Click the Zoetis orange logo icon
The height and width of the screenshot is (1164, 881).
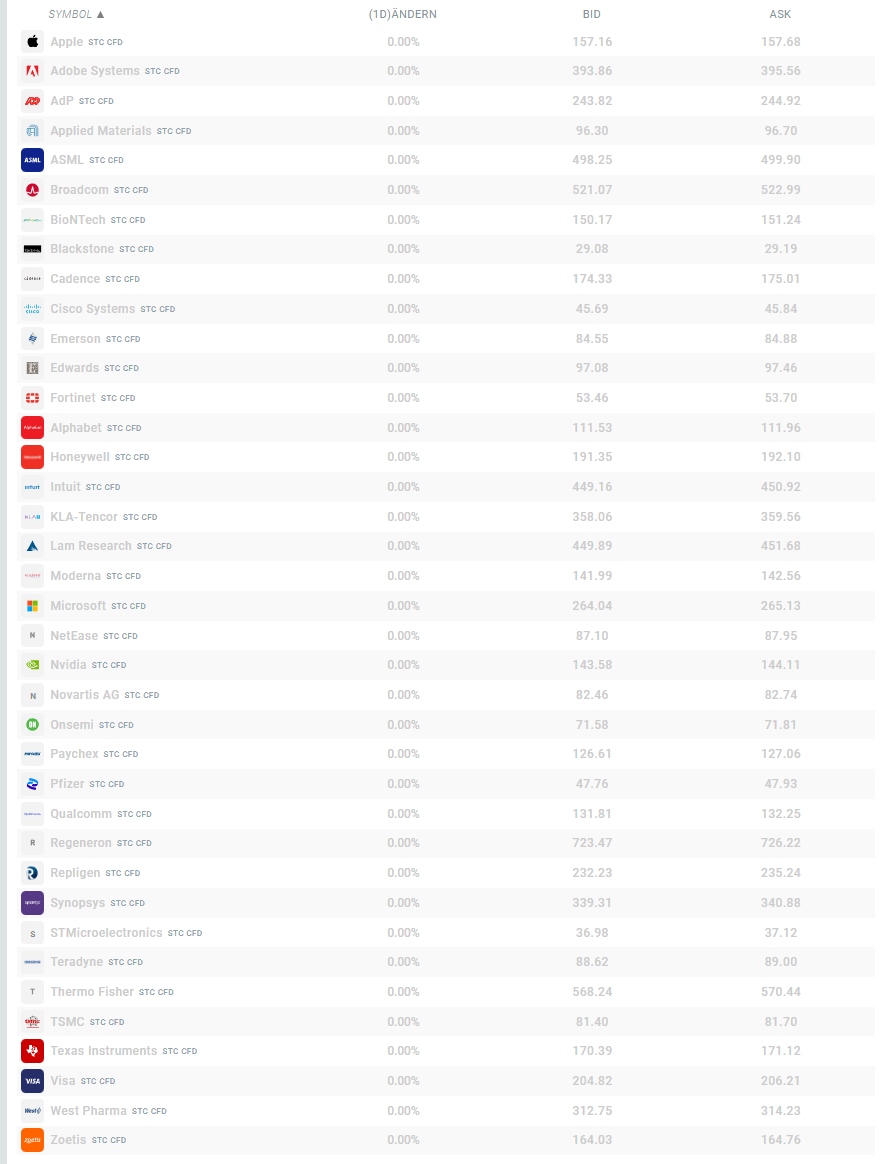(x=32, y=1140)
